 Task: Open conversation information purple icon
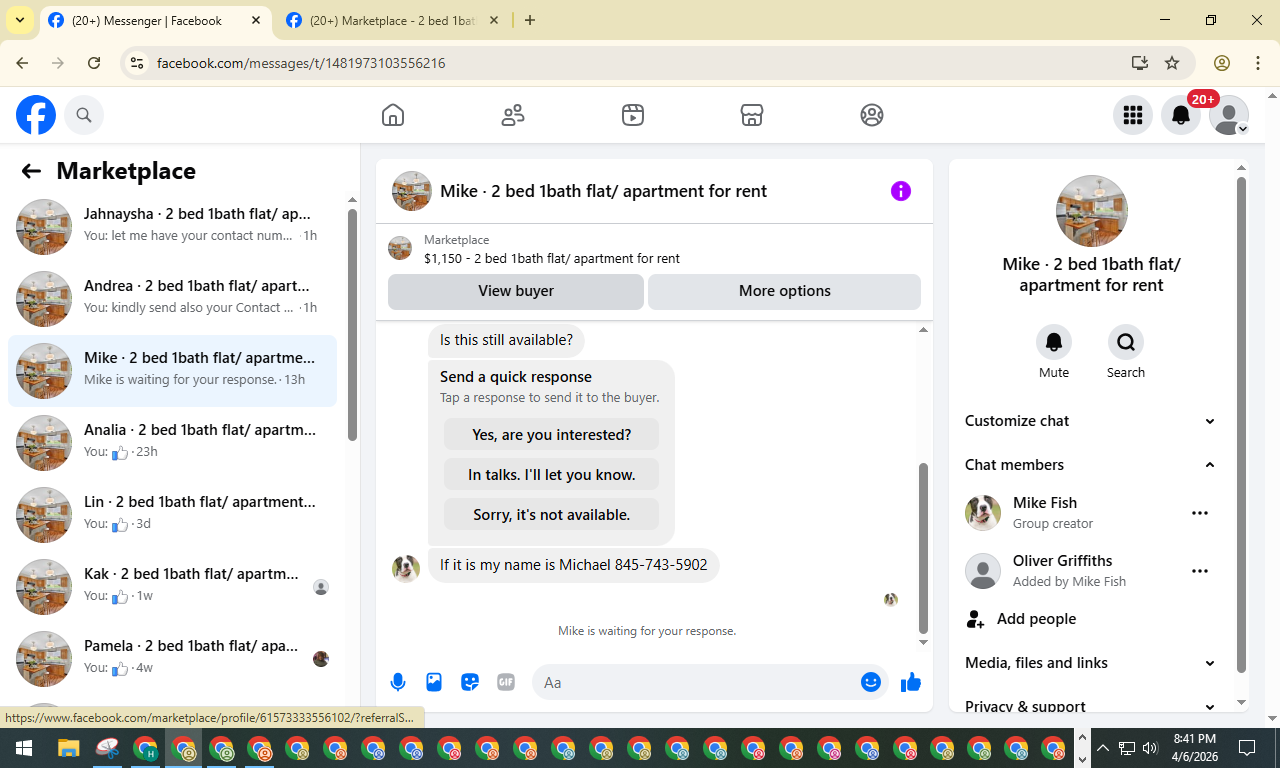tap(901, 191)
